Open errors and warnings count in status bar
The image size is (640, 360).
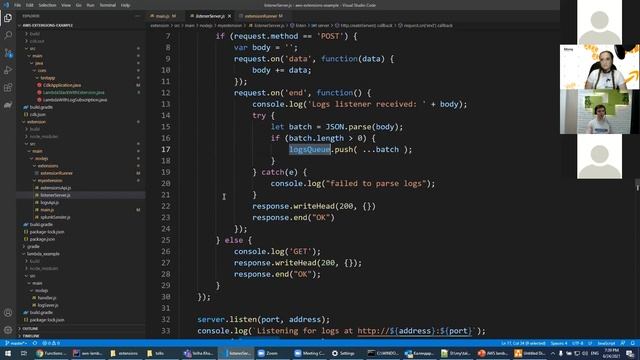[x=51, y=343]
